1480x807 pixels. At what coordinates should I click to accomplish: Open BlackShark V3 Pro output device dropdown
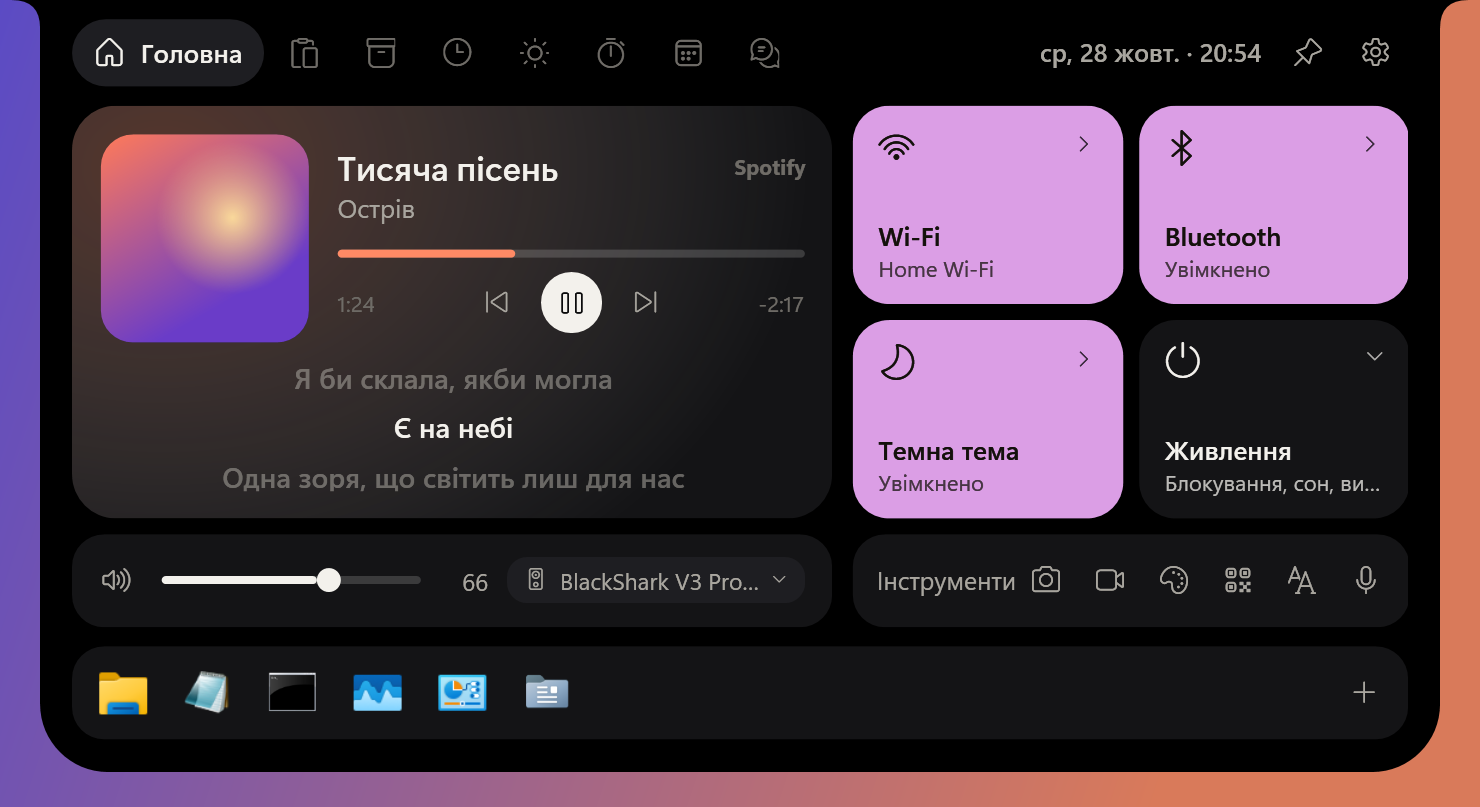pos(656,580)
